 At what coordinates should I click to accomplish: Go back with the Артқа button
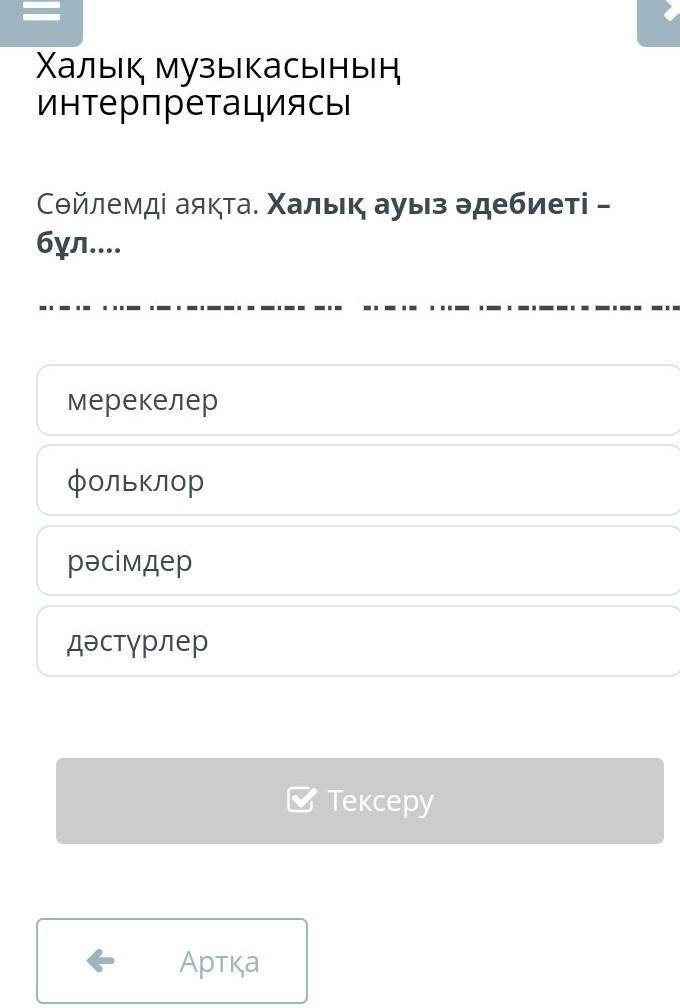point(172,961)
